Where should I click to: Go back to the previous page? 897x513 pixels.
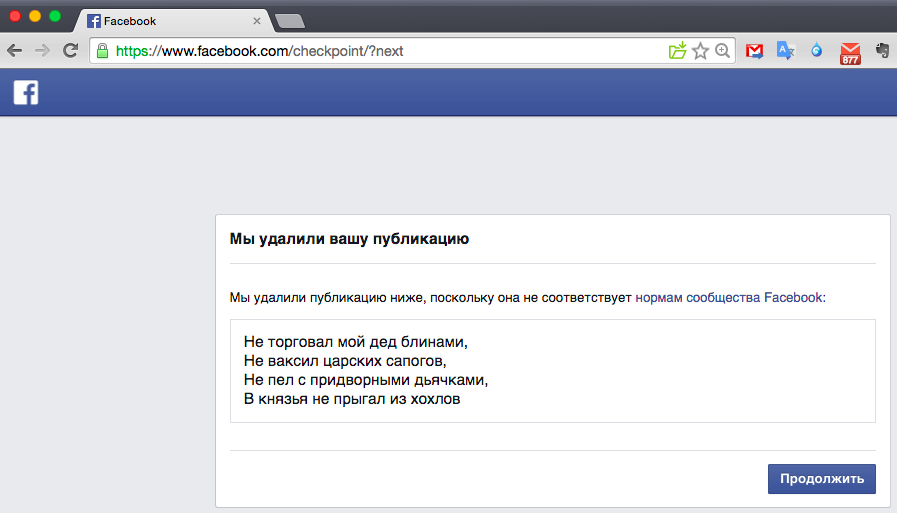tap(16, 50)
